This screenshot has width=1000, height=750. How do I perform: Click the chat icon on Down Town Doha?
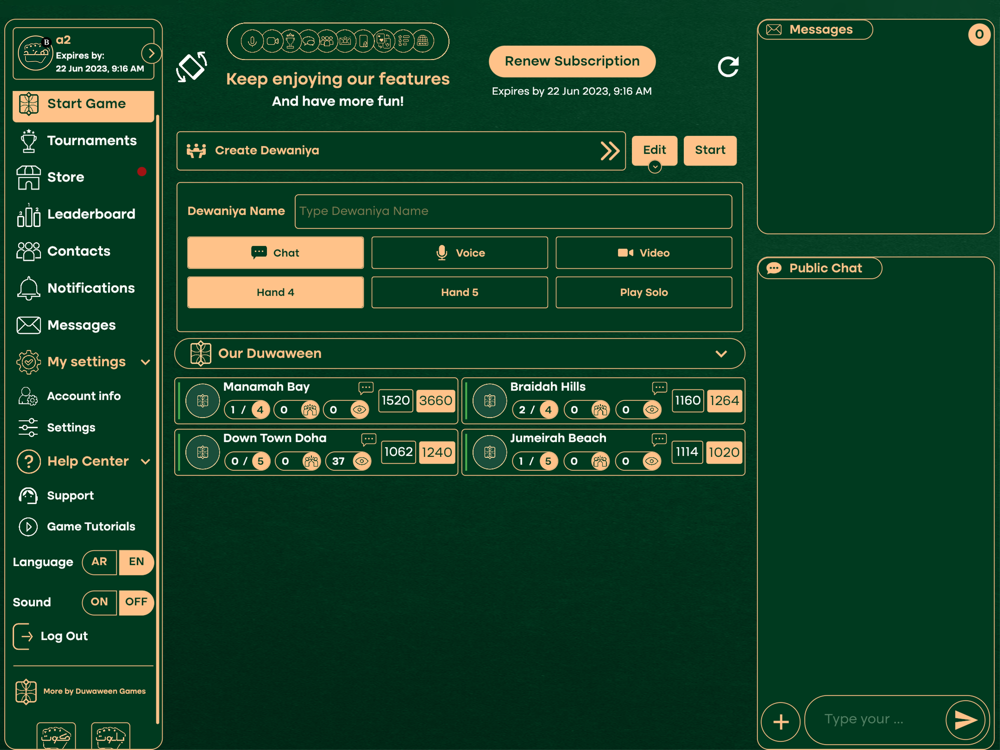click(x=369, y=439)
